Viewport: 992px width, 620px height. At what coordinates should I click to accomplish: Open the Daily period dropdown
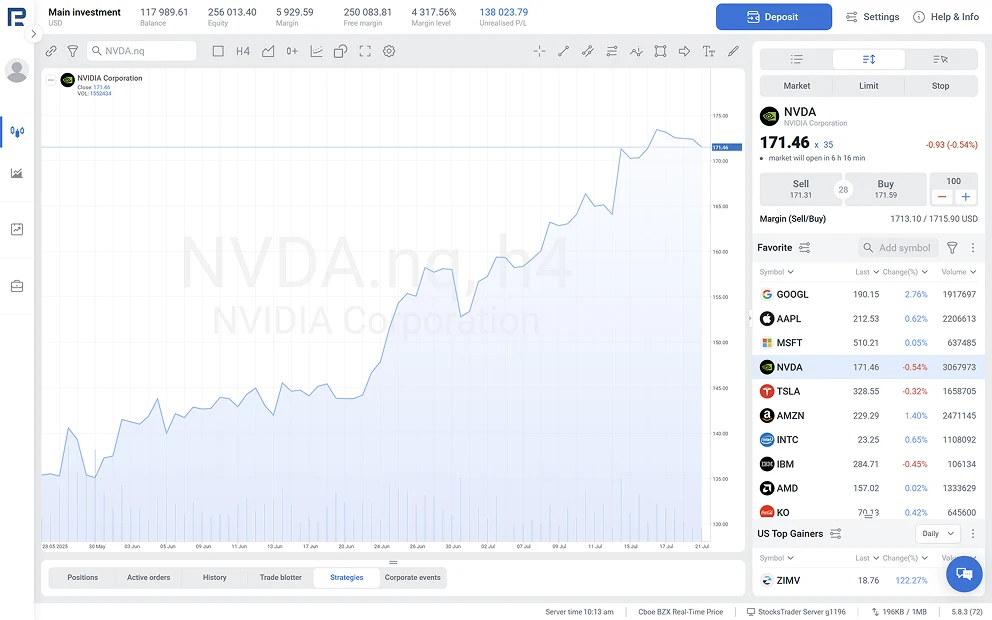point(937,534)
